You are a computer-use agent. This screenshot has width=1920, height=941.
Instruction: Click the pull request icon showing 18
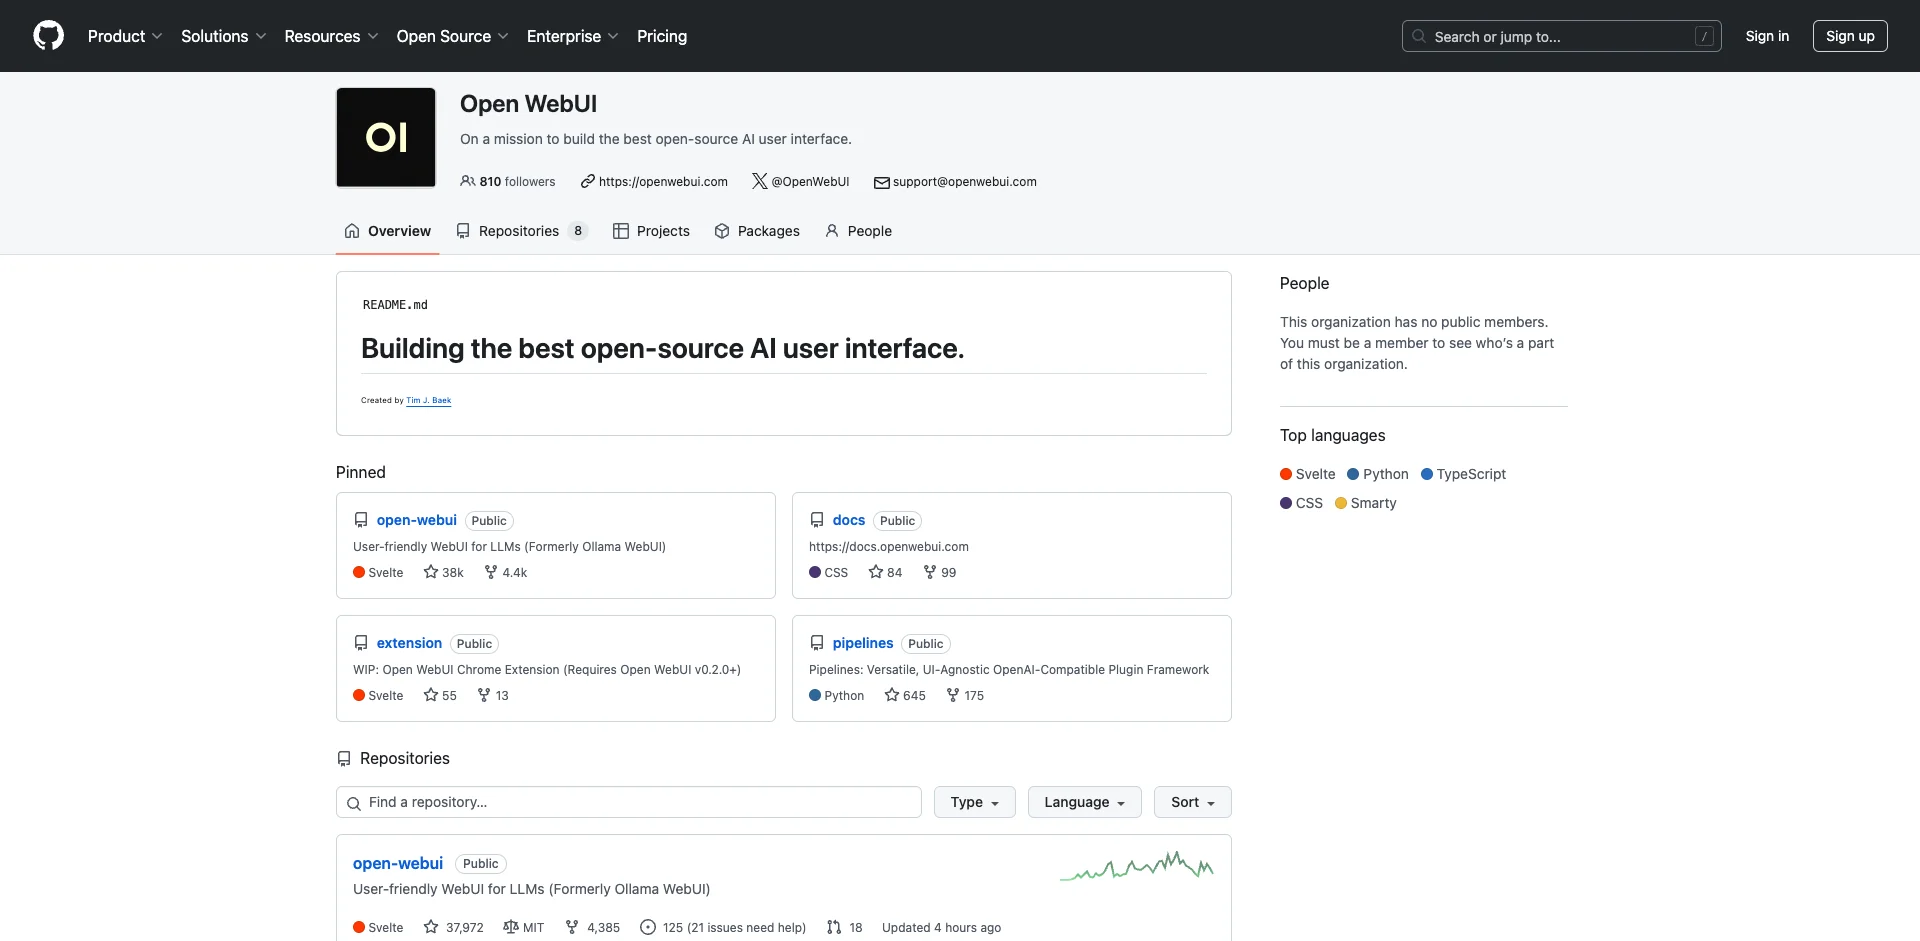tap(834, 927)
